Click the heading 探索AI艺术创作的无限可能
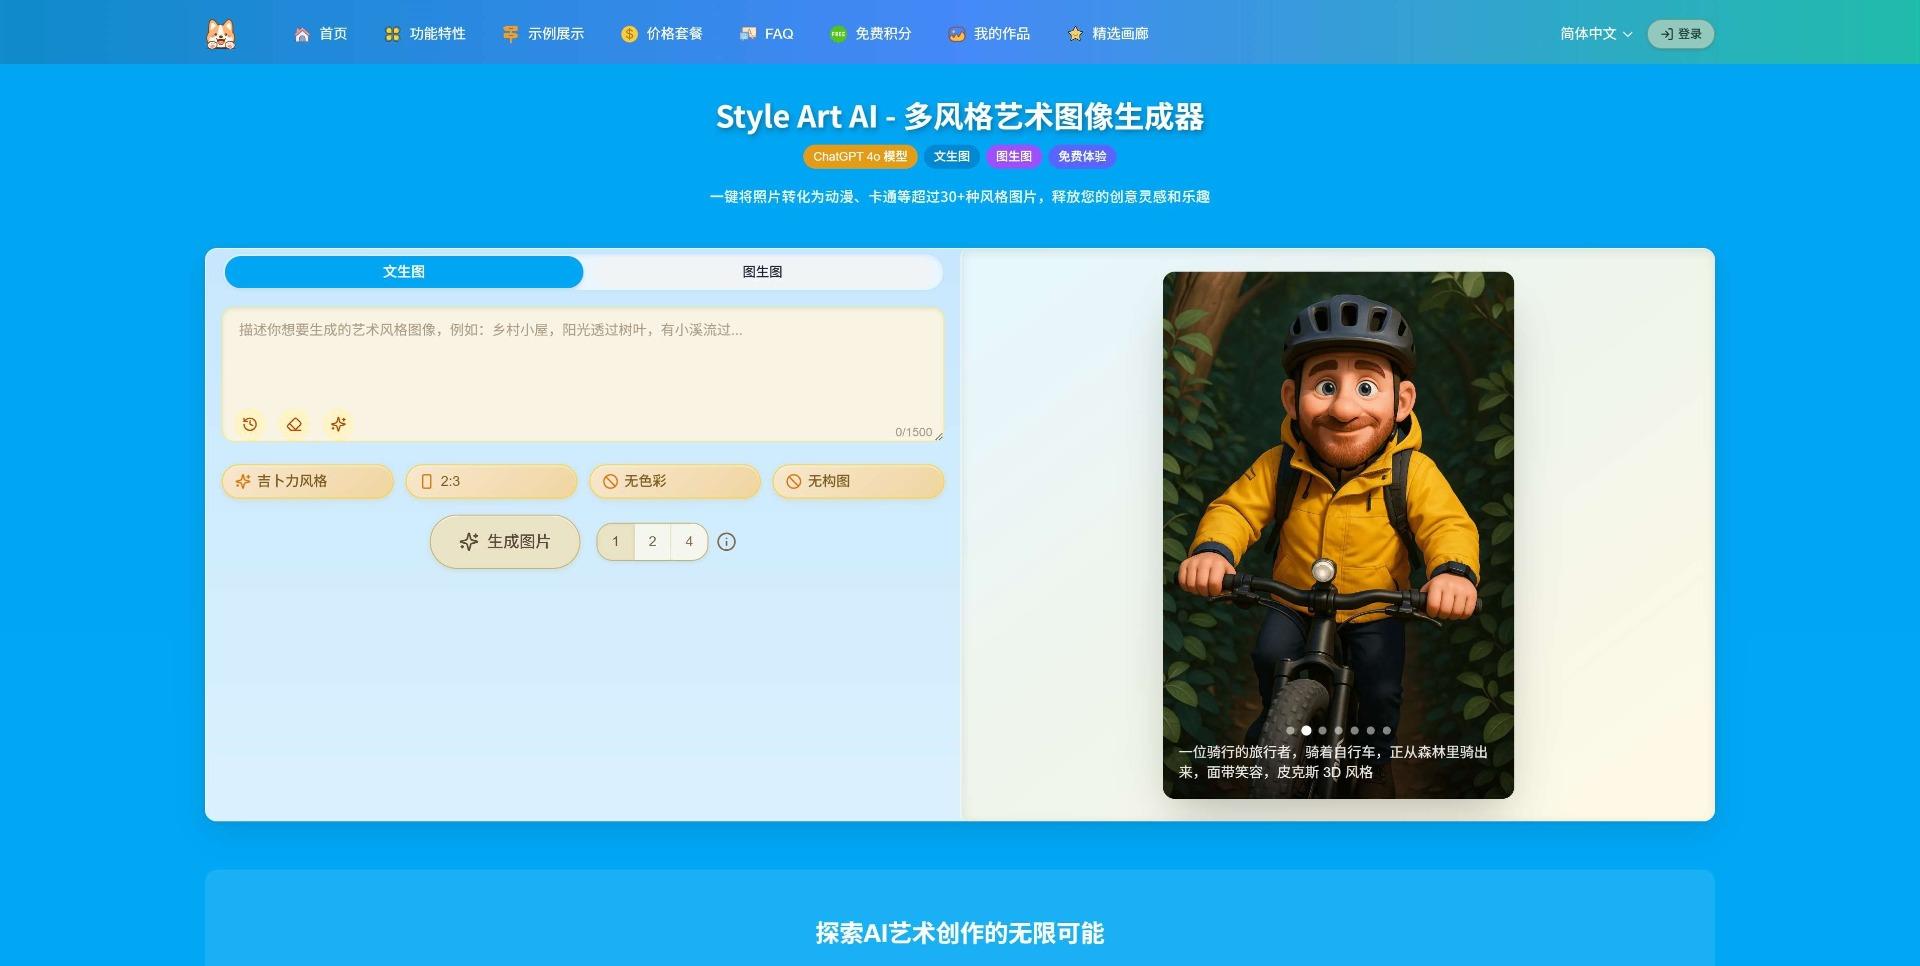This screenshot has height=966, width=1920. (960, 933)
